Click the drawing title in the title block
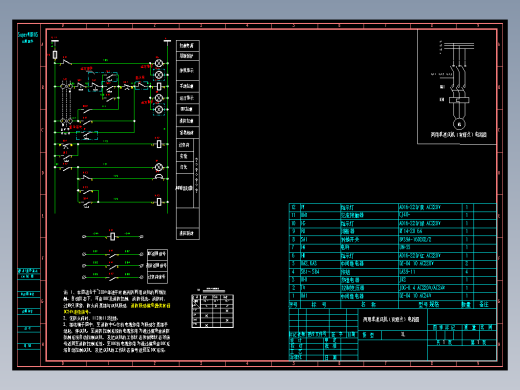The height and width of the screenshot is (390, 520). 391,319
